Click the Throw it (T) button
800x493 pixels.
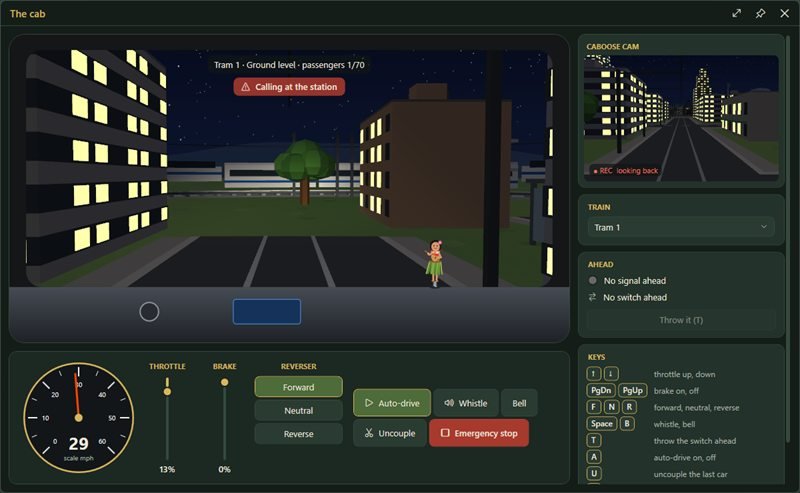pos(681,320)
